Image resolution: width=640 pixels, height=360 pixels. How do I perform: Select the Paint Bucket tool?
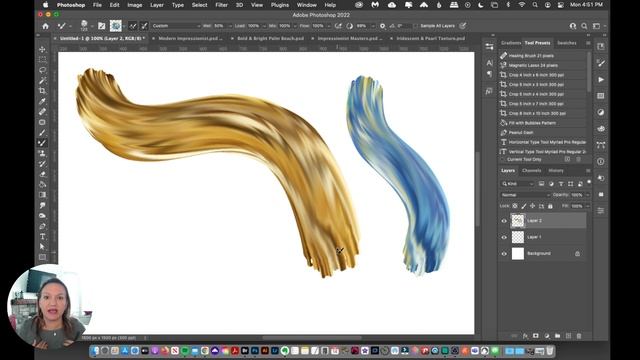click(x=42, y=184)
